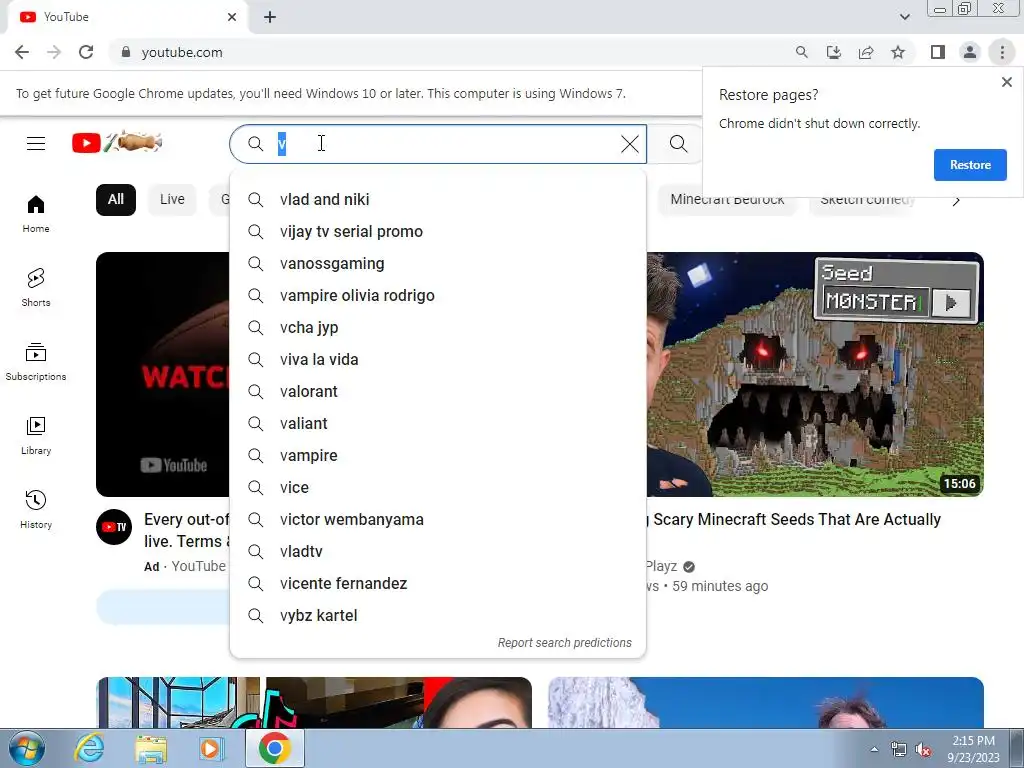Show hidden tray icons arrow
The width and height of the screenshot is (1024, 768).
pyautogui.click(x=874, y=749)
